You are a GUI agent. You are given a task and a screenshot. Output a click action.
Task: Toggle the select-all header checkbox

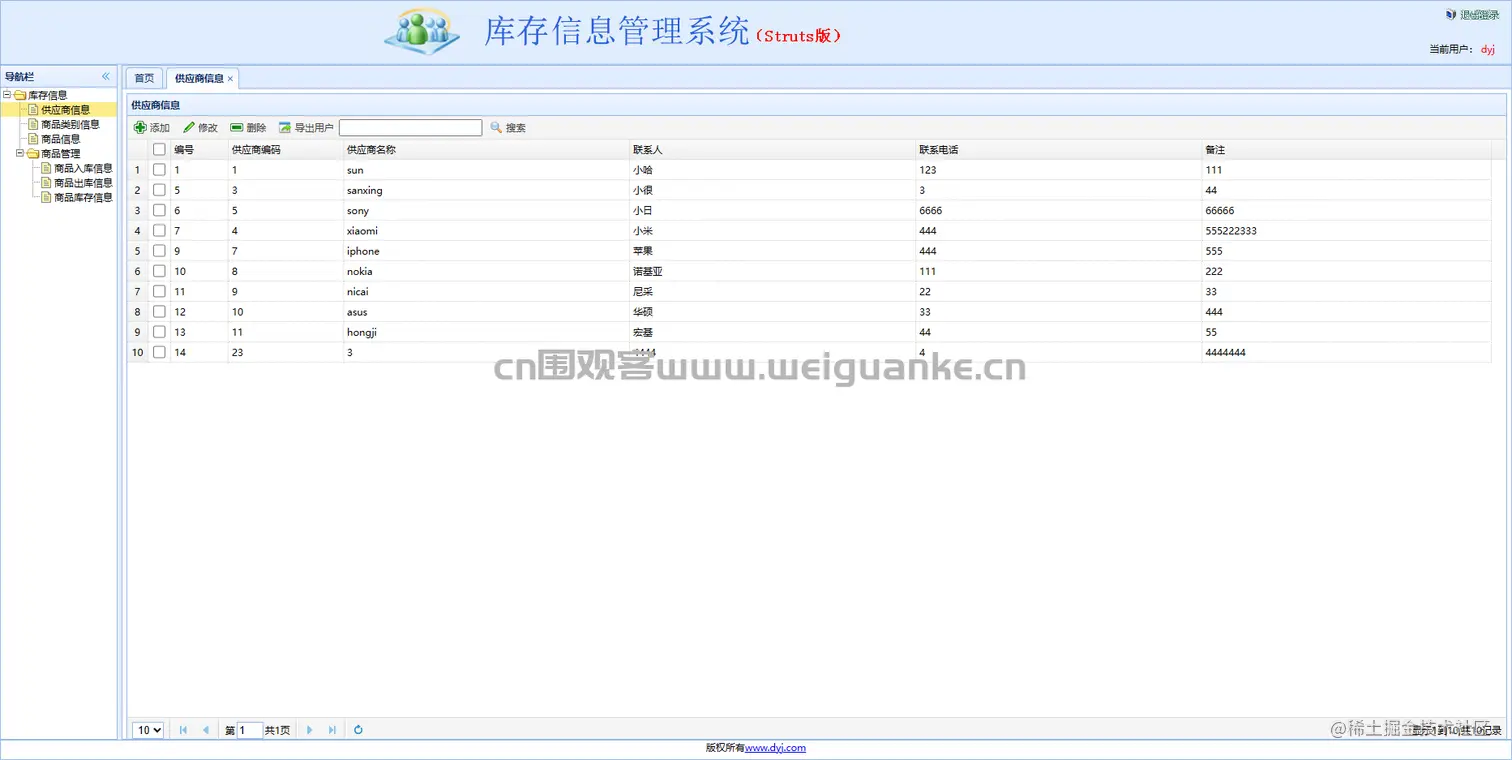click(x=159, y=150)
